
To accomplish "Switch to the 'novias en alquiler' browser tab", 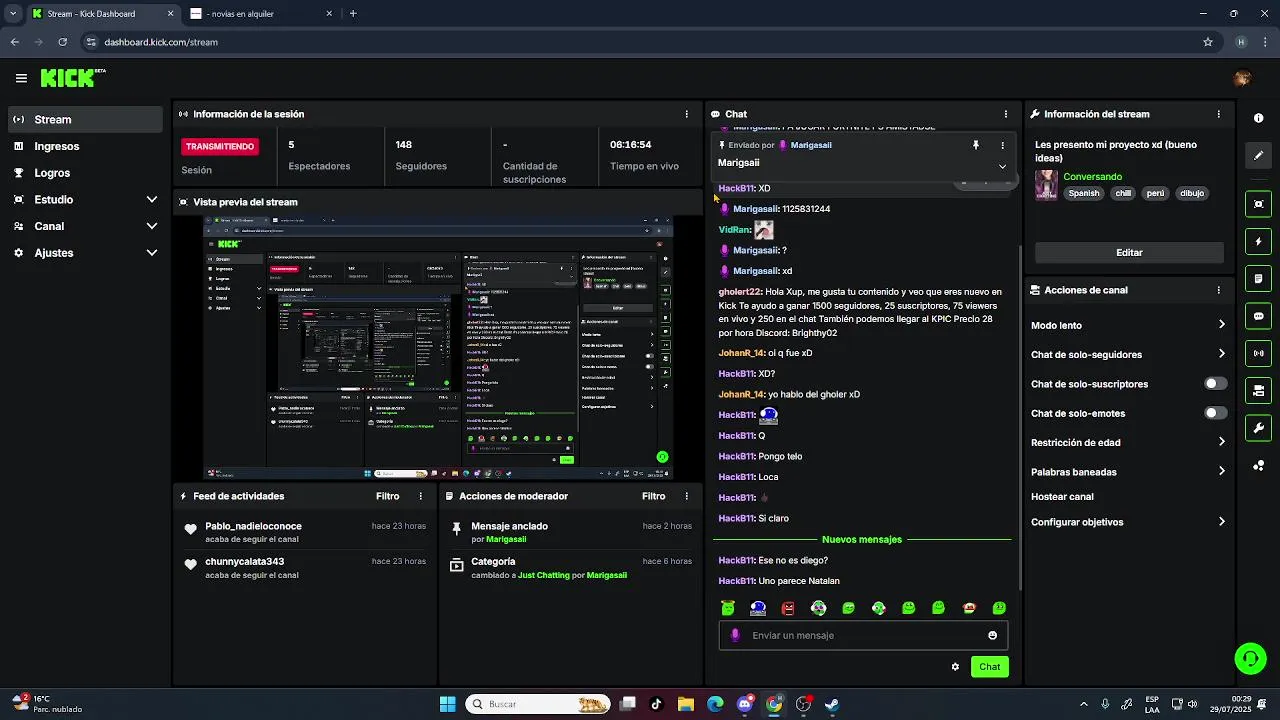I will pyautogui.click(x=260, y=14).
